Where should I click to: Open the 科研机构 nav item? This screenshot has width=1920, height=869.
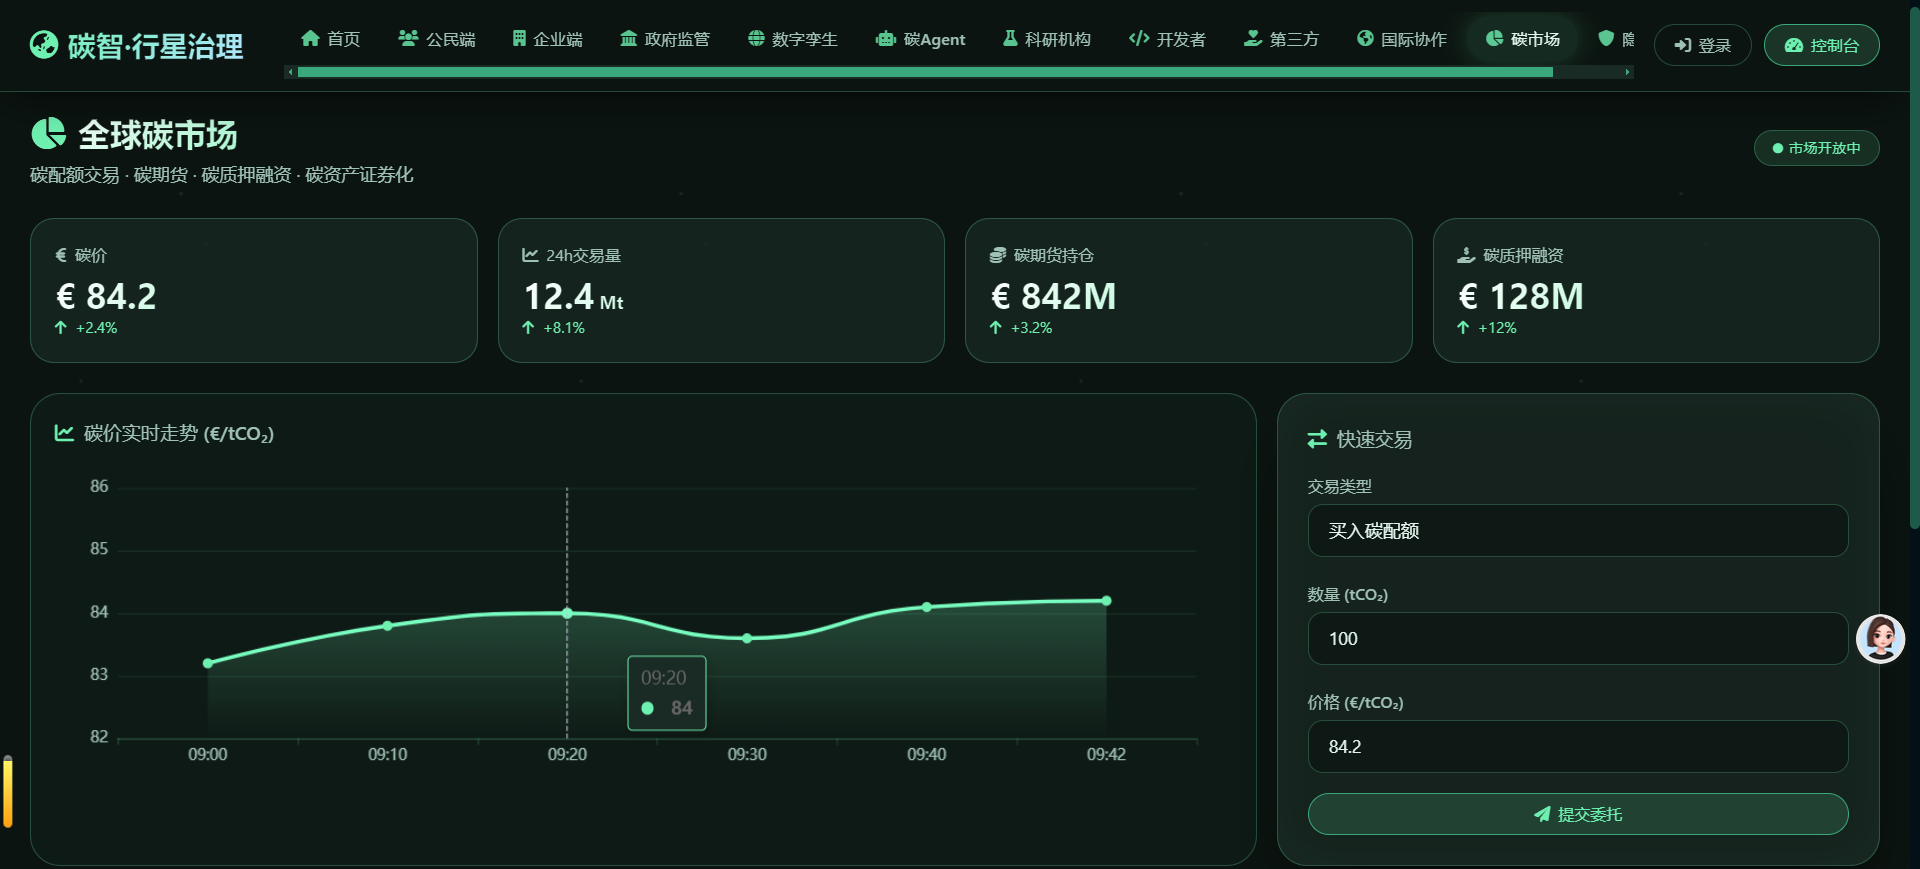coord(1047,39)
